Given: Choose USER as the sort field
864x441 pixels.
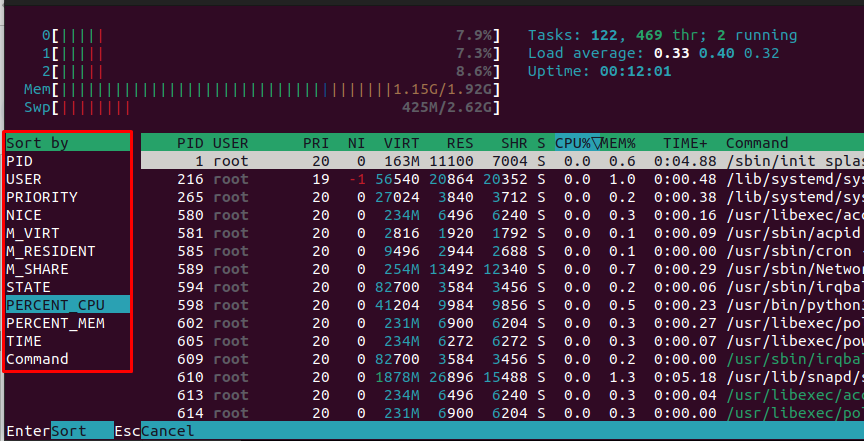Looking at the screenshot, I should (x=24, y=179).
